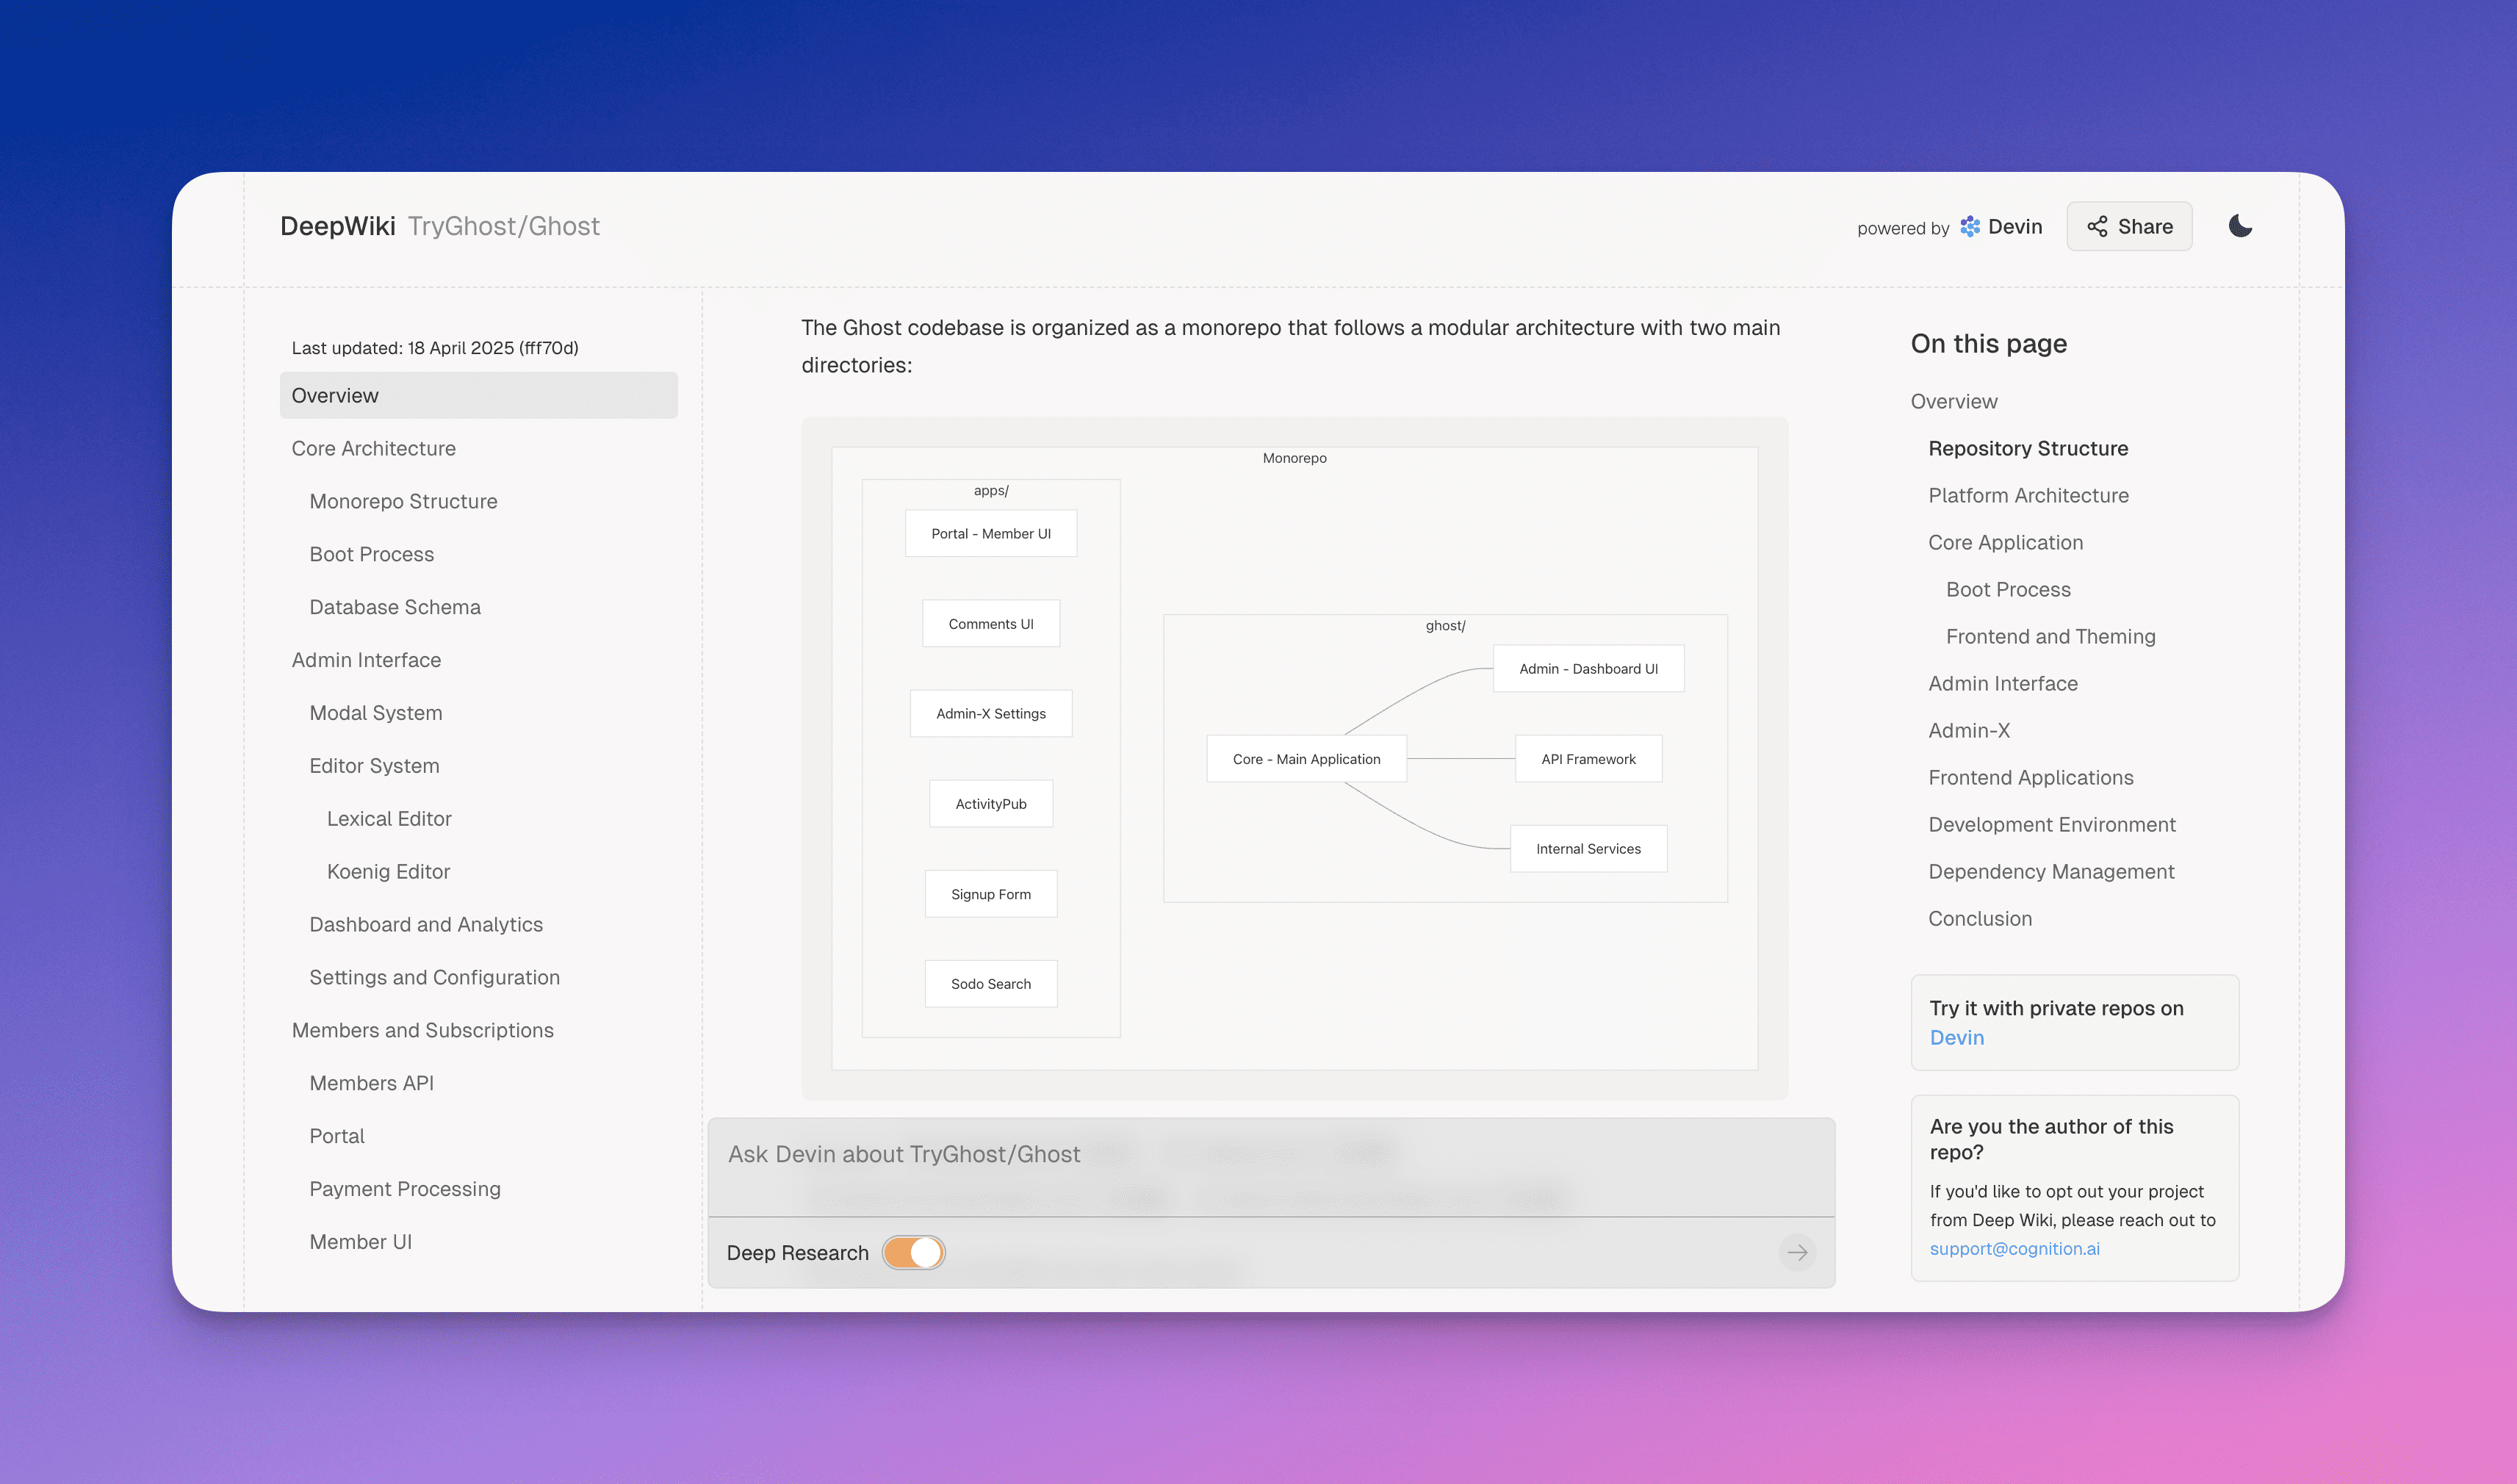Select the Core - Main Application diagram box

coord(1306,758)
